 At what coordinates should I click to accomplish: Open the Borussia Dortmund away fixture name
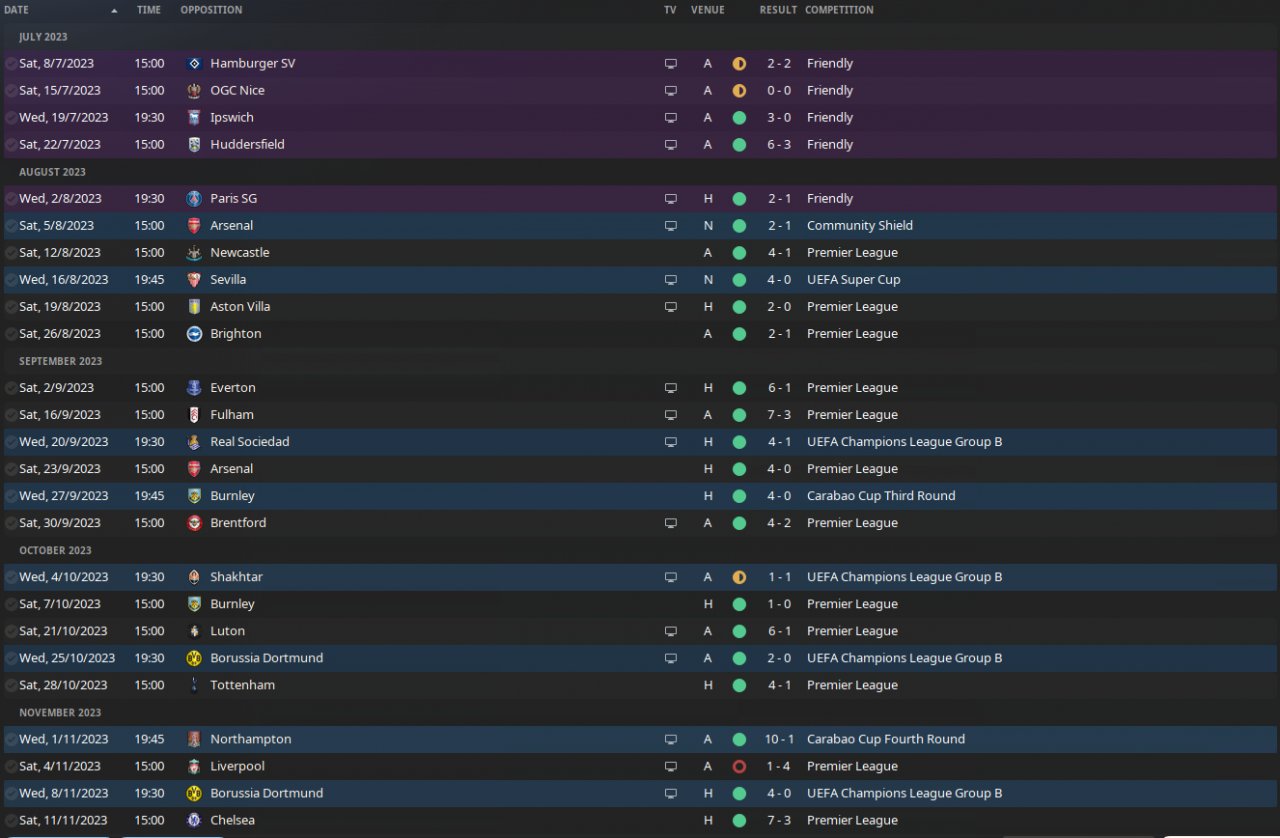pos(266,658)
